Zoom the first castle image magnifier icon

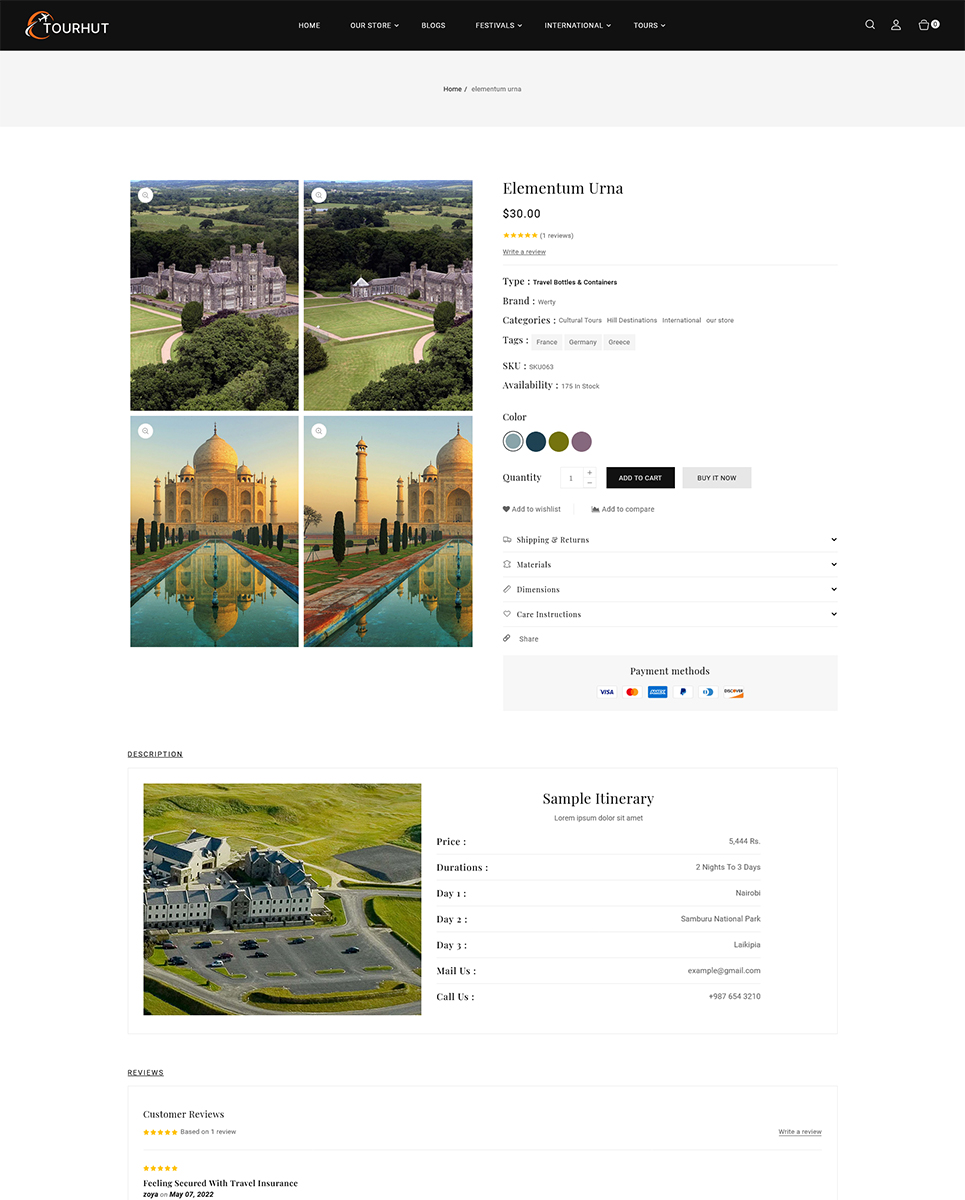(146, 195)
